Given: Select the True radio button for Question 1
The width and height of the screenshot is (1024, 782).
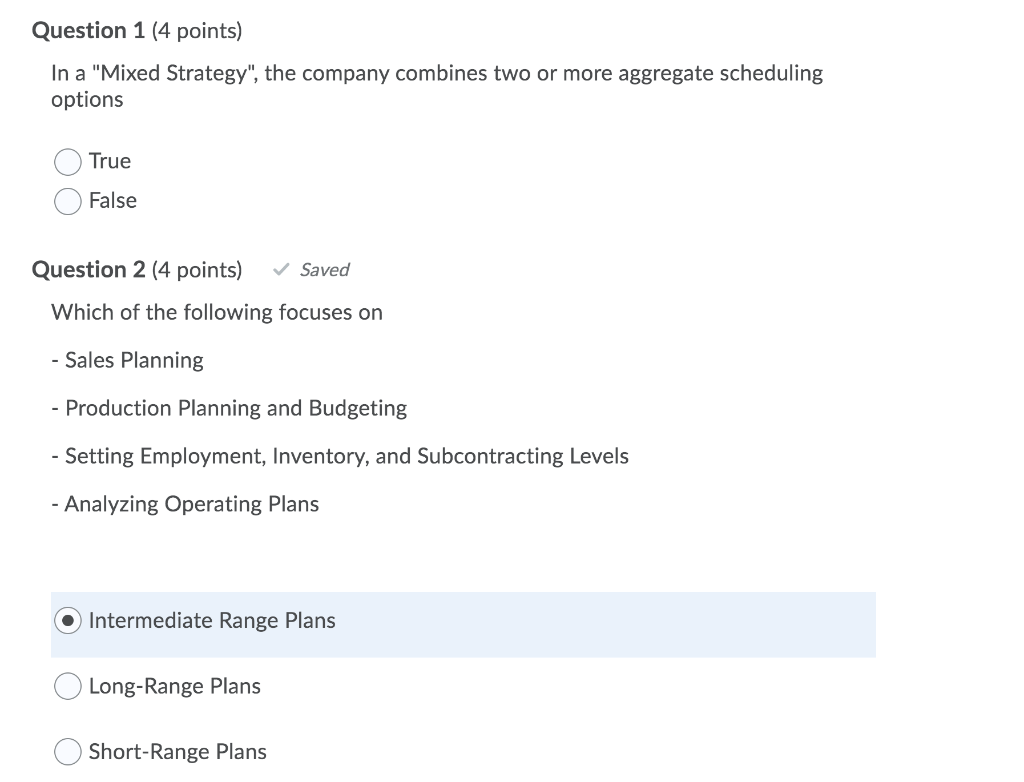Looking at the screenshot, I should [x=67, y=161].
